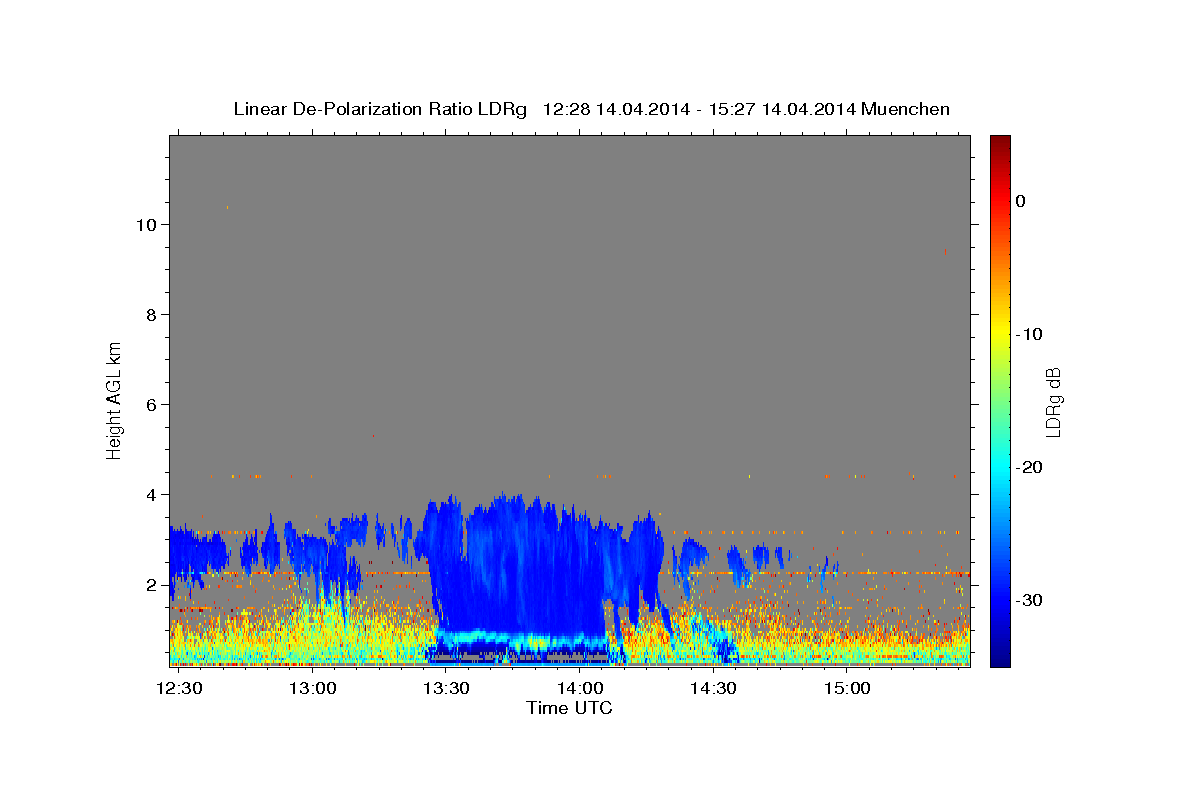Click the height tick label 4
The height and width of the screenshot is (800, 1200).
point(149,494)
